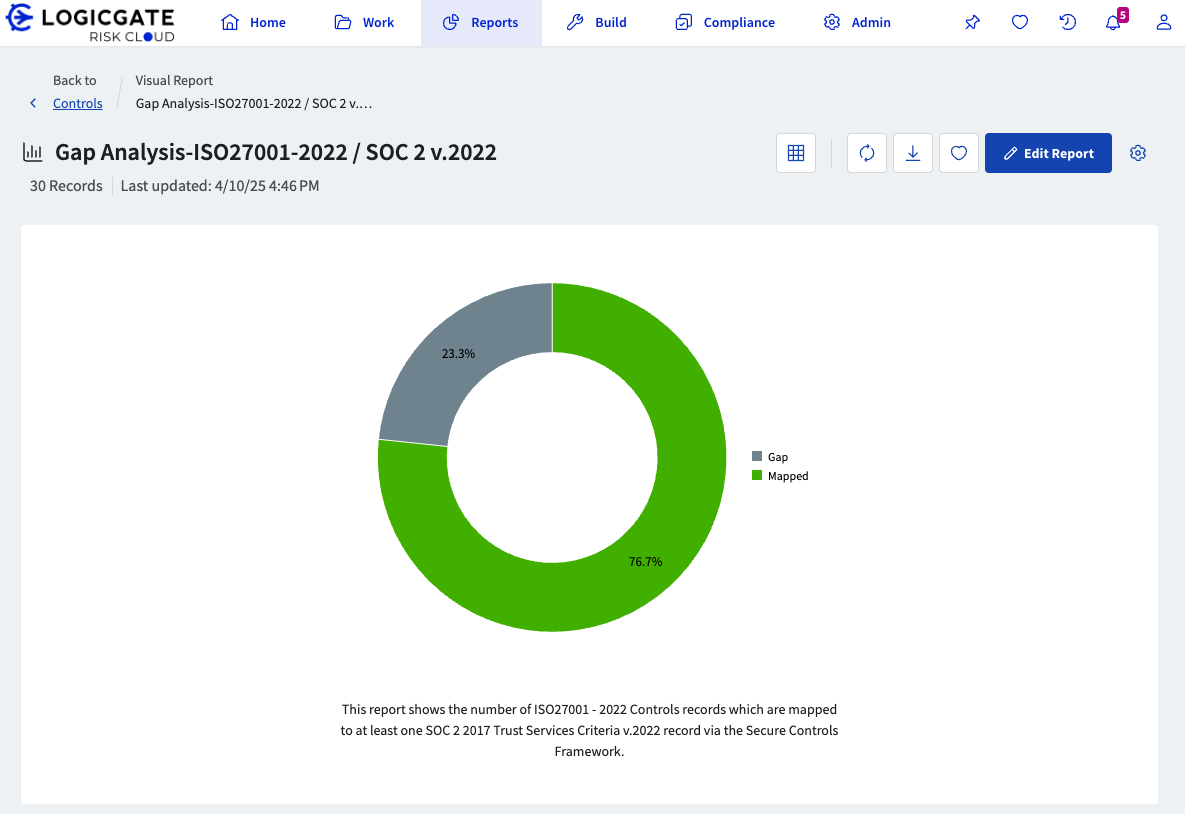The image size is (1185, 814).
Task: Click the Mapped legend label
Action: 788,476
